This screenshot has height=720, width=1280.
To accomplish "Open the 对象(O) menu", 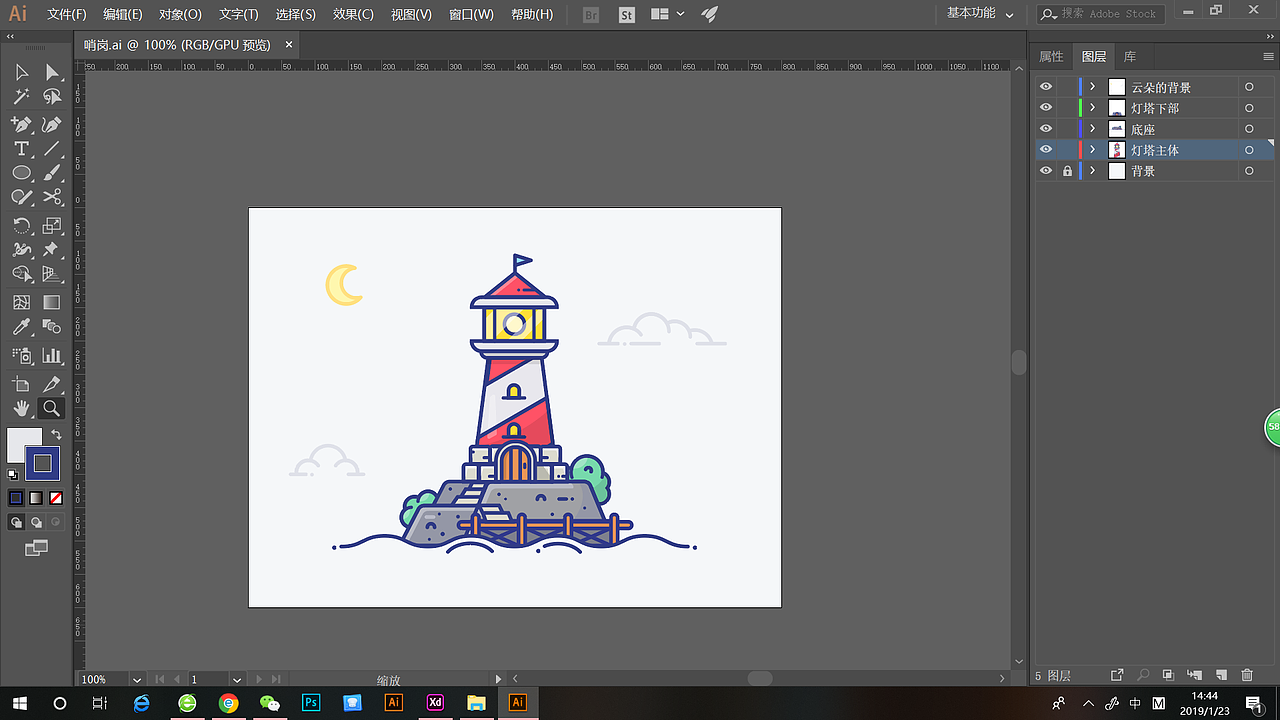I will coord(180,14).
